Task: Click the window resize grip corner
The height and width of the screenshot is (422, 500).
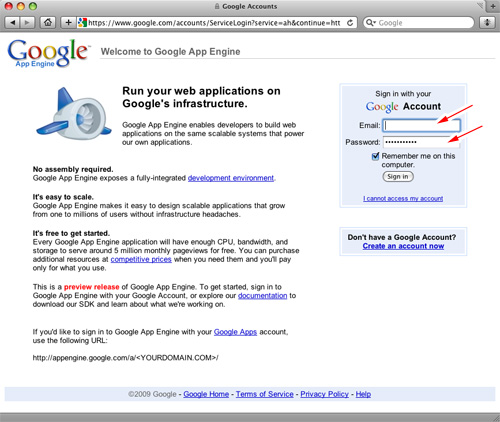Action: (x=496, y=418)
